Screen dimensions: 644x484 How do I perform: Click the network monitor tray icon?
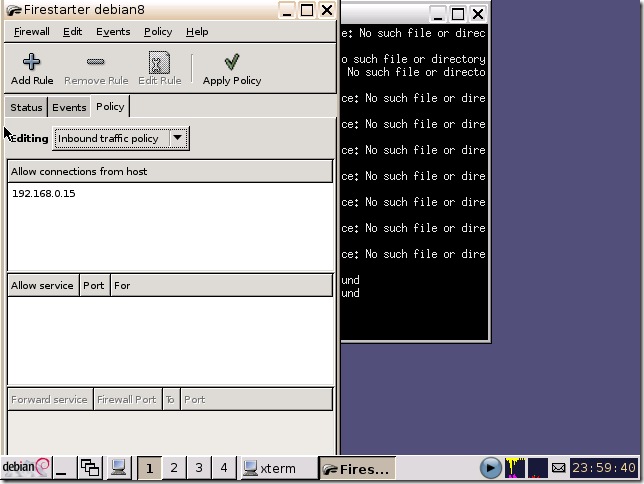538,468
